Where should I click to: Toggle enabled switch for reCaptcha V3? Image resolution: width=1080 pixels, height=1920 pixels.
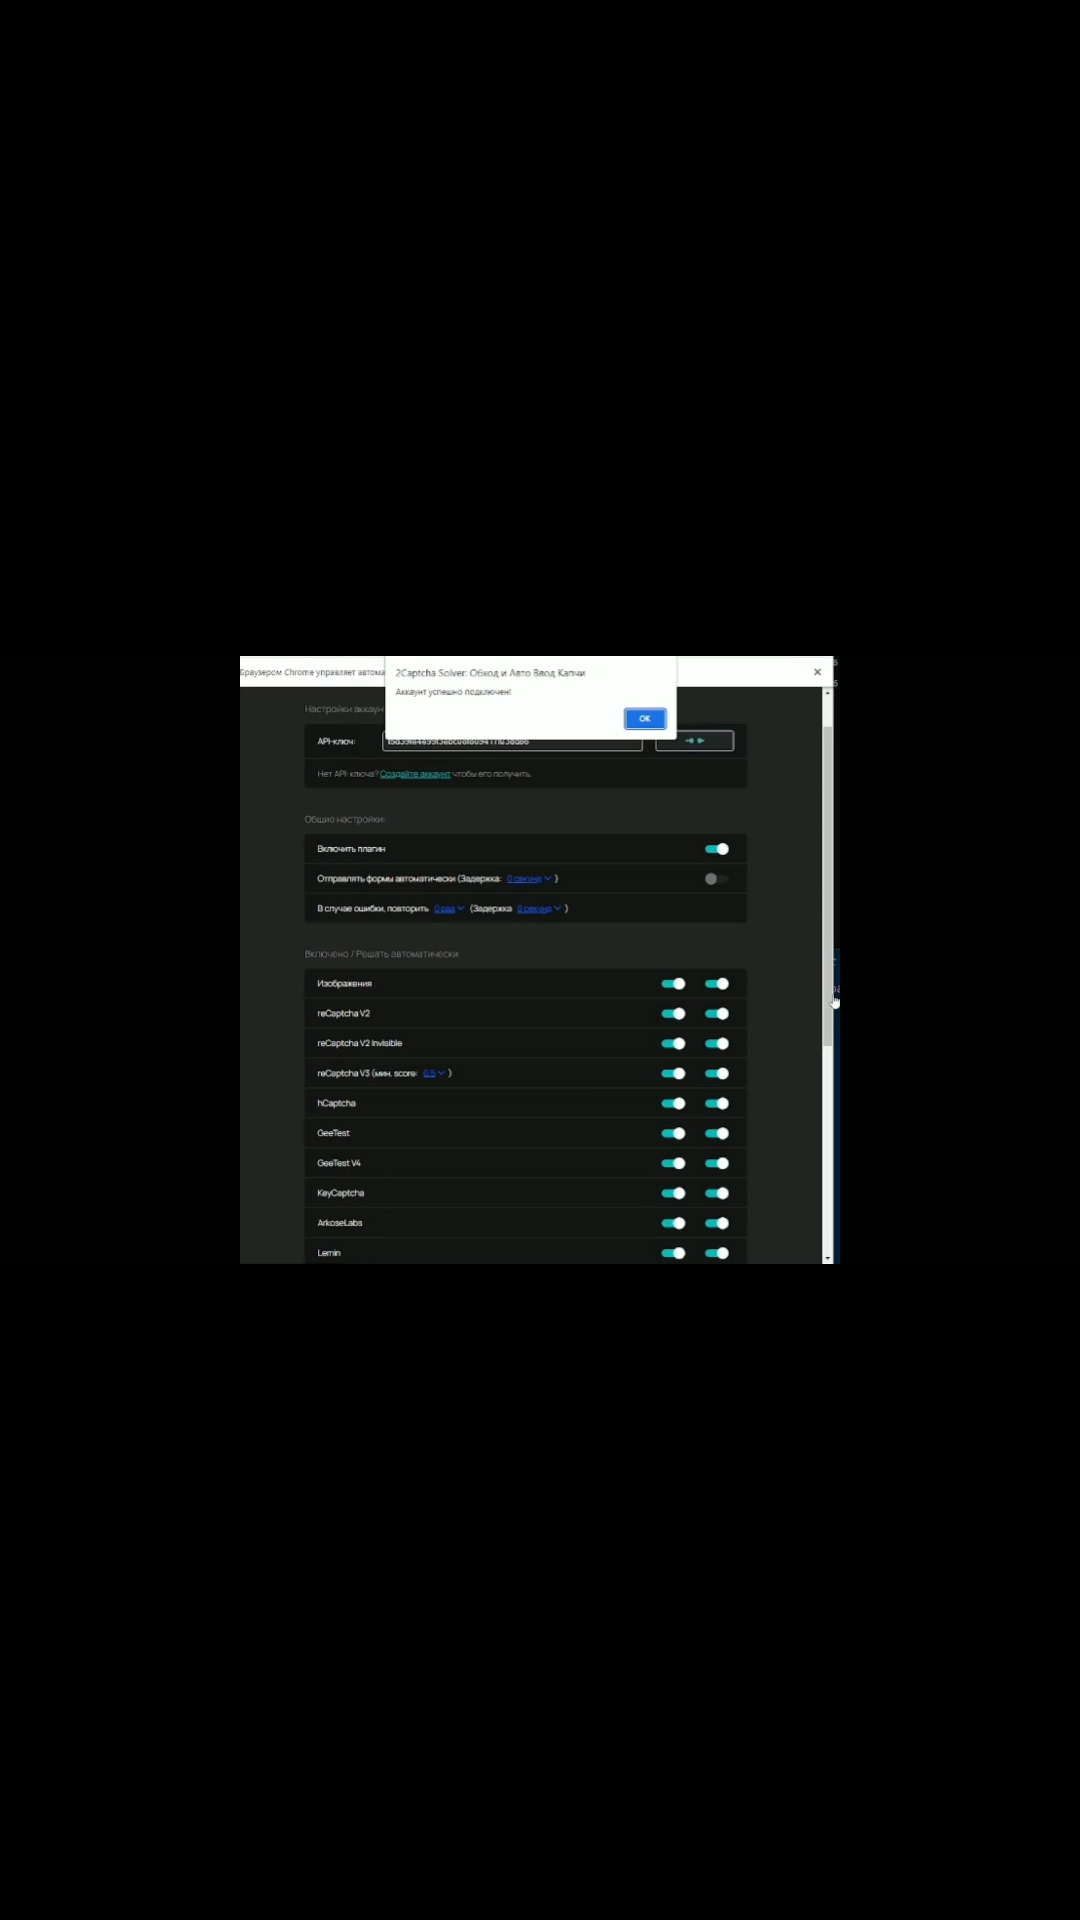674,1074
